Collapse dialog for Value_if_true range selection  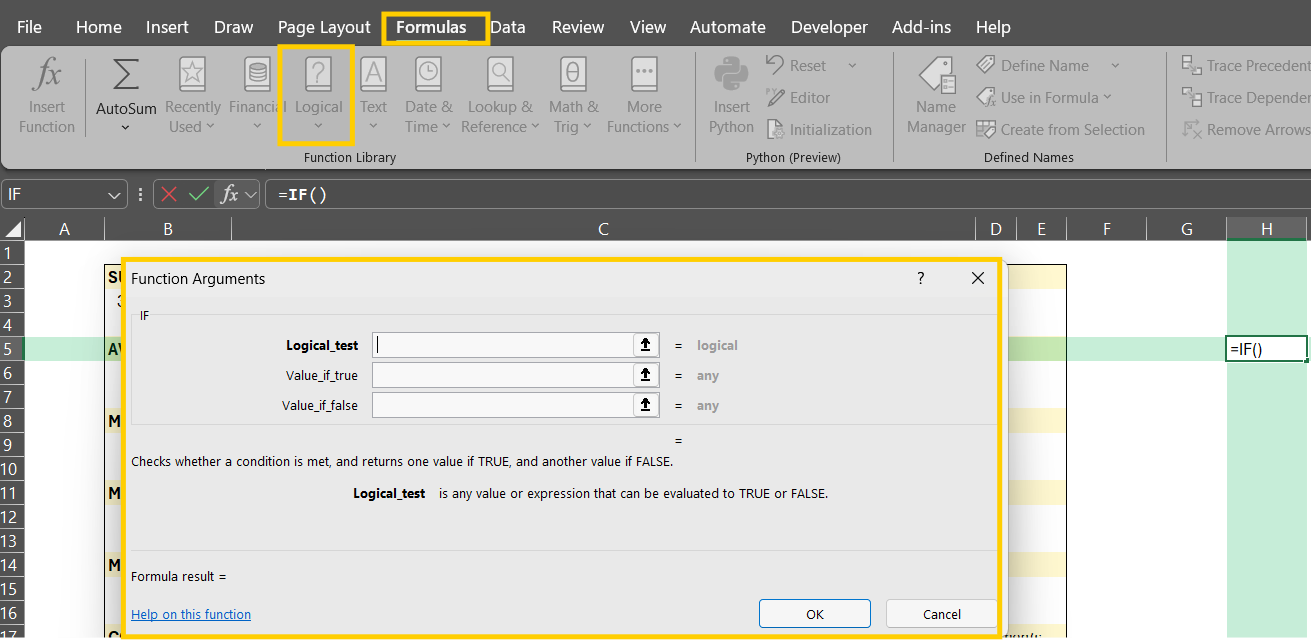click(x=646, y=375)
